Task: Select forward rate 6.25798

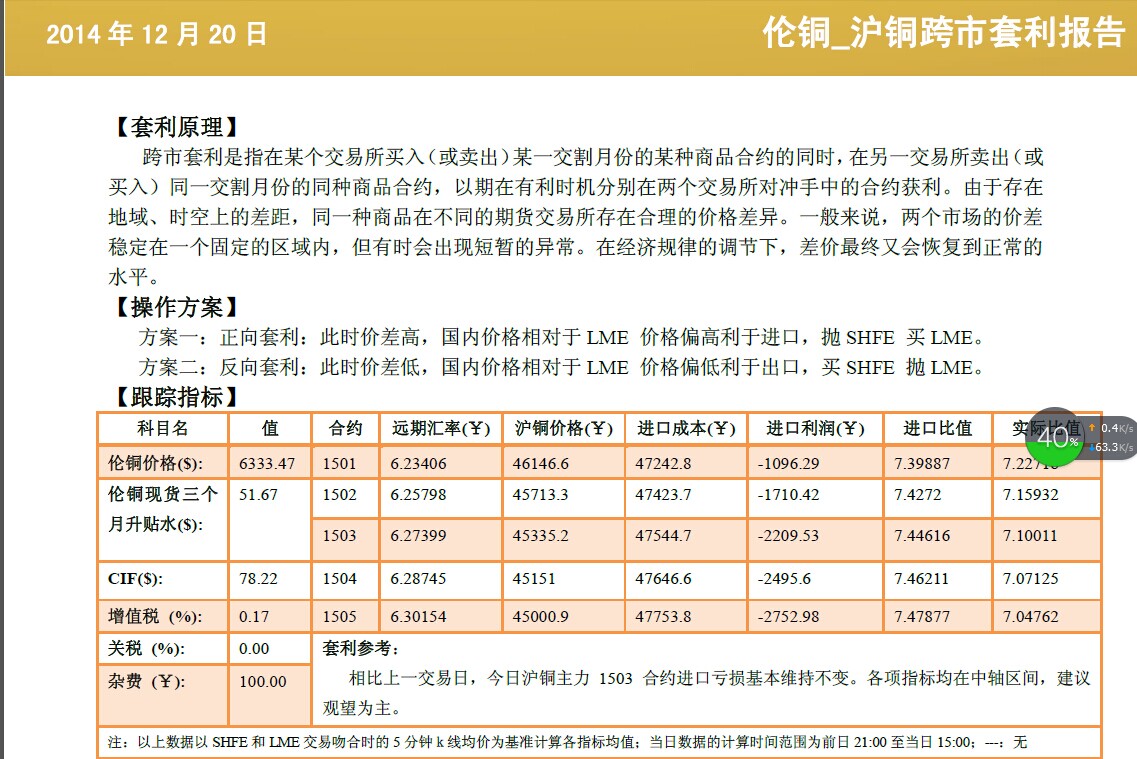Action: click(418, 494)
